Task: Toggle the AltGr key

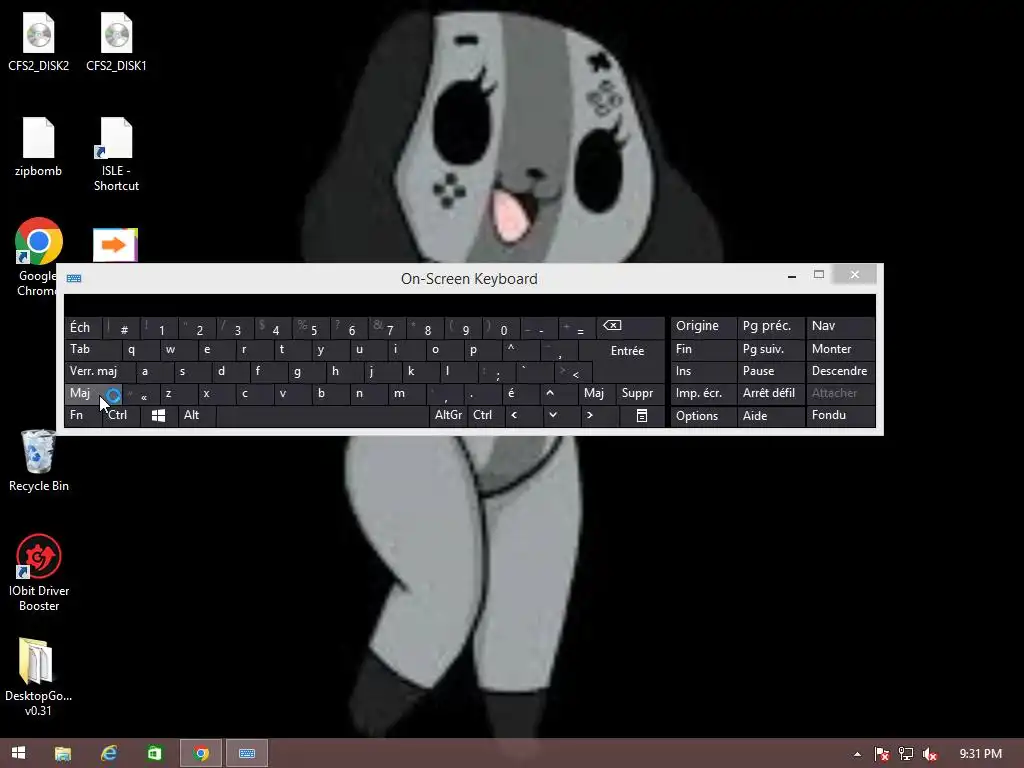Action: point(448,415)
